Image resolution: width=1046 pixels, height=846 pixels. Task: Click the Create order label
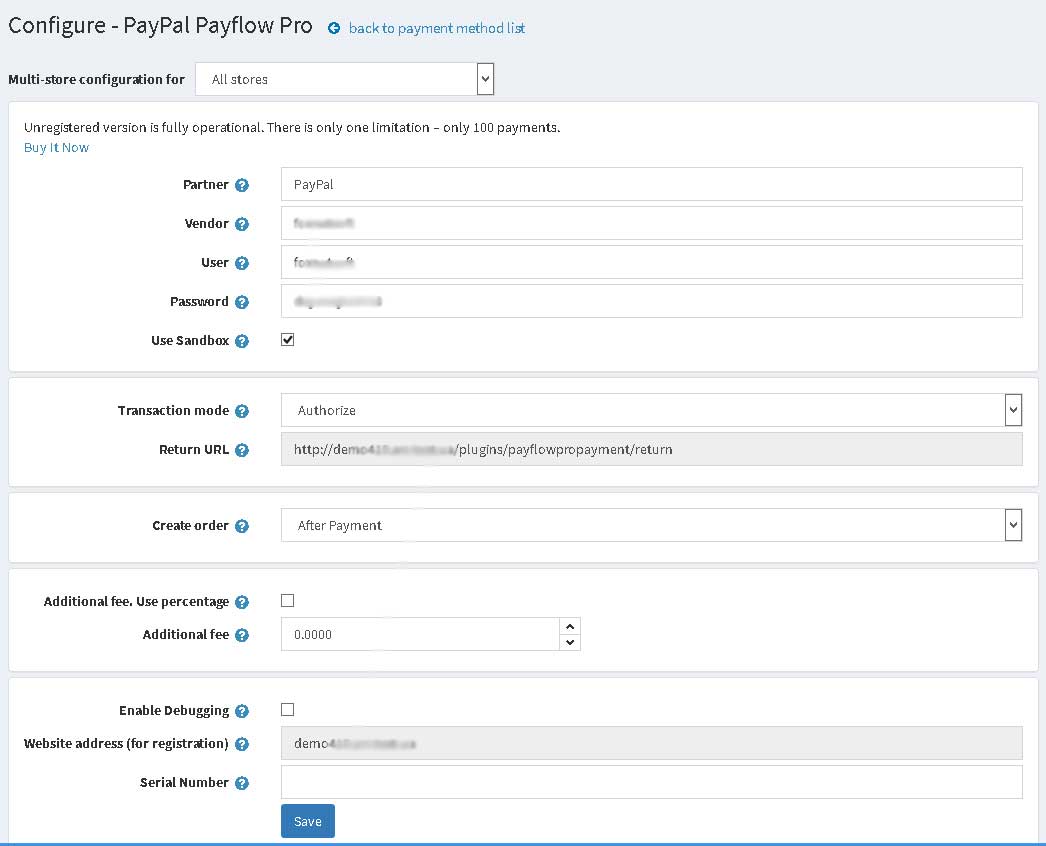(190, 526)
